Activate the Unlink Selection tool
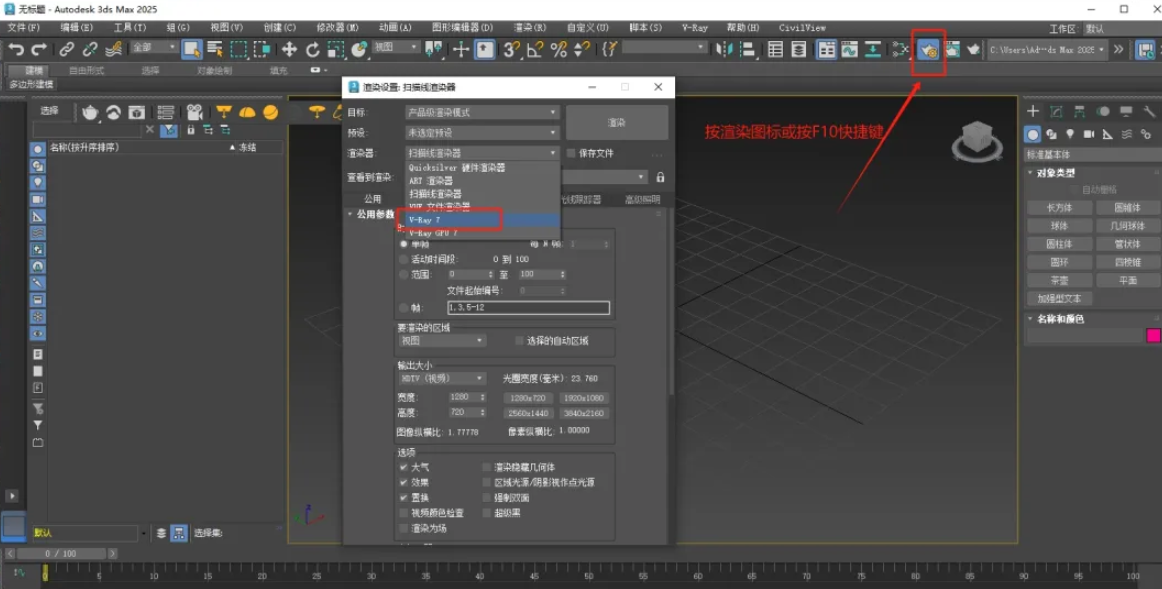 point(90,49)
